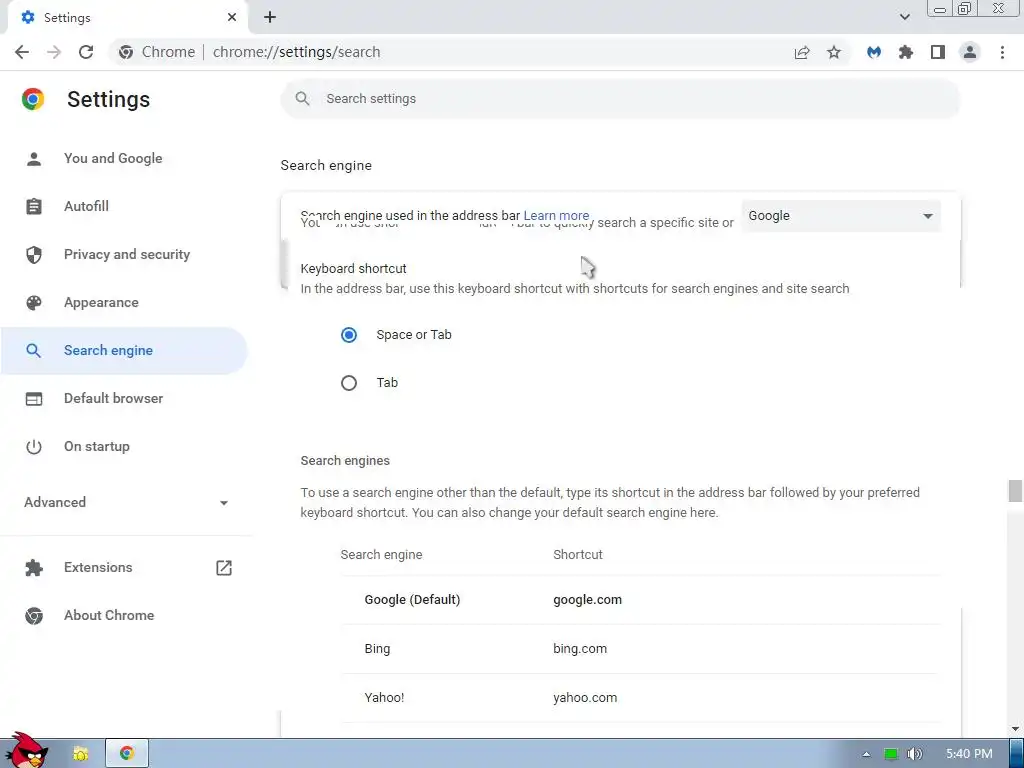The width and height of the screenshot is (1024, 768).
Task: Click the Yahoo! search engine row
Action: click(640, 697)
